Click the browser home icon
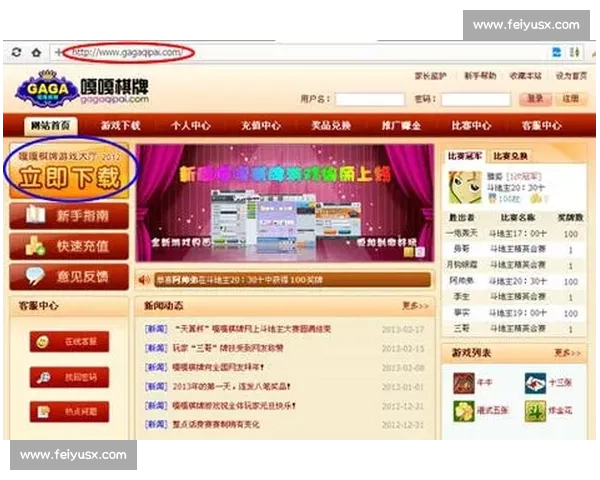 coord(36,52)
